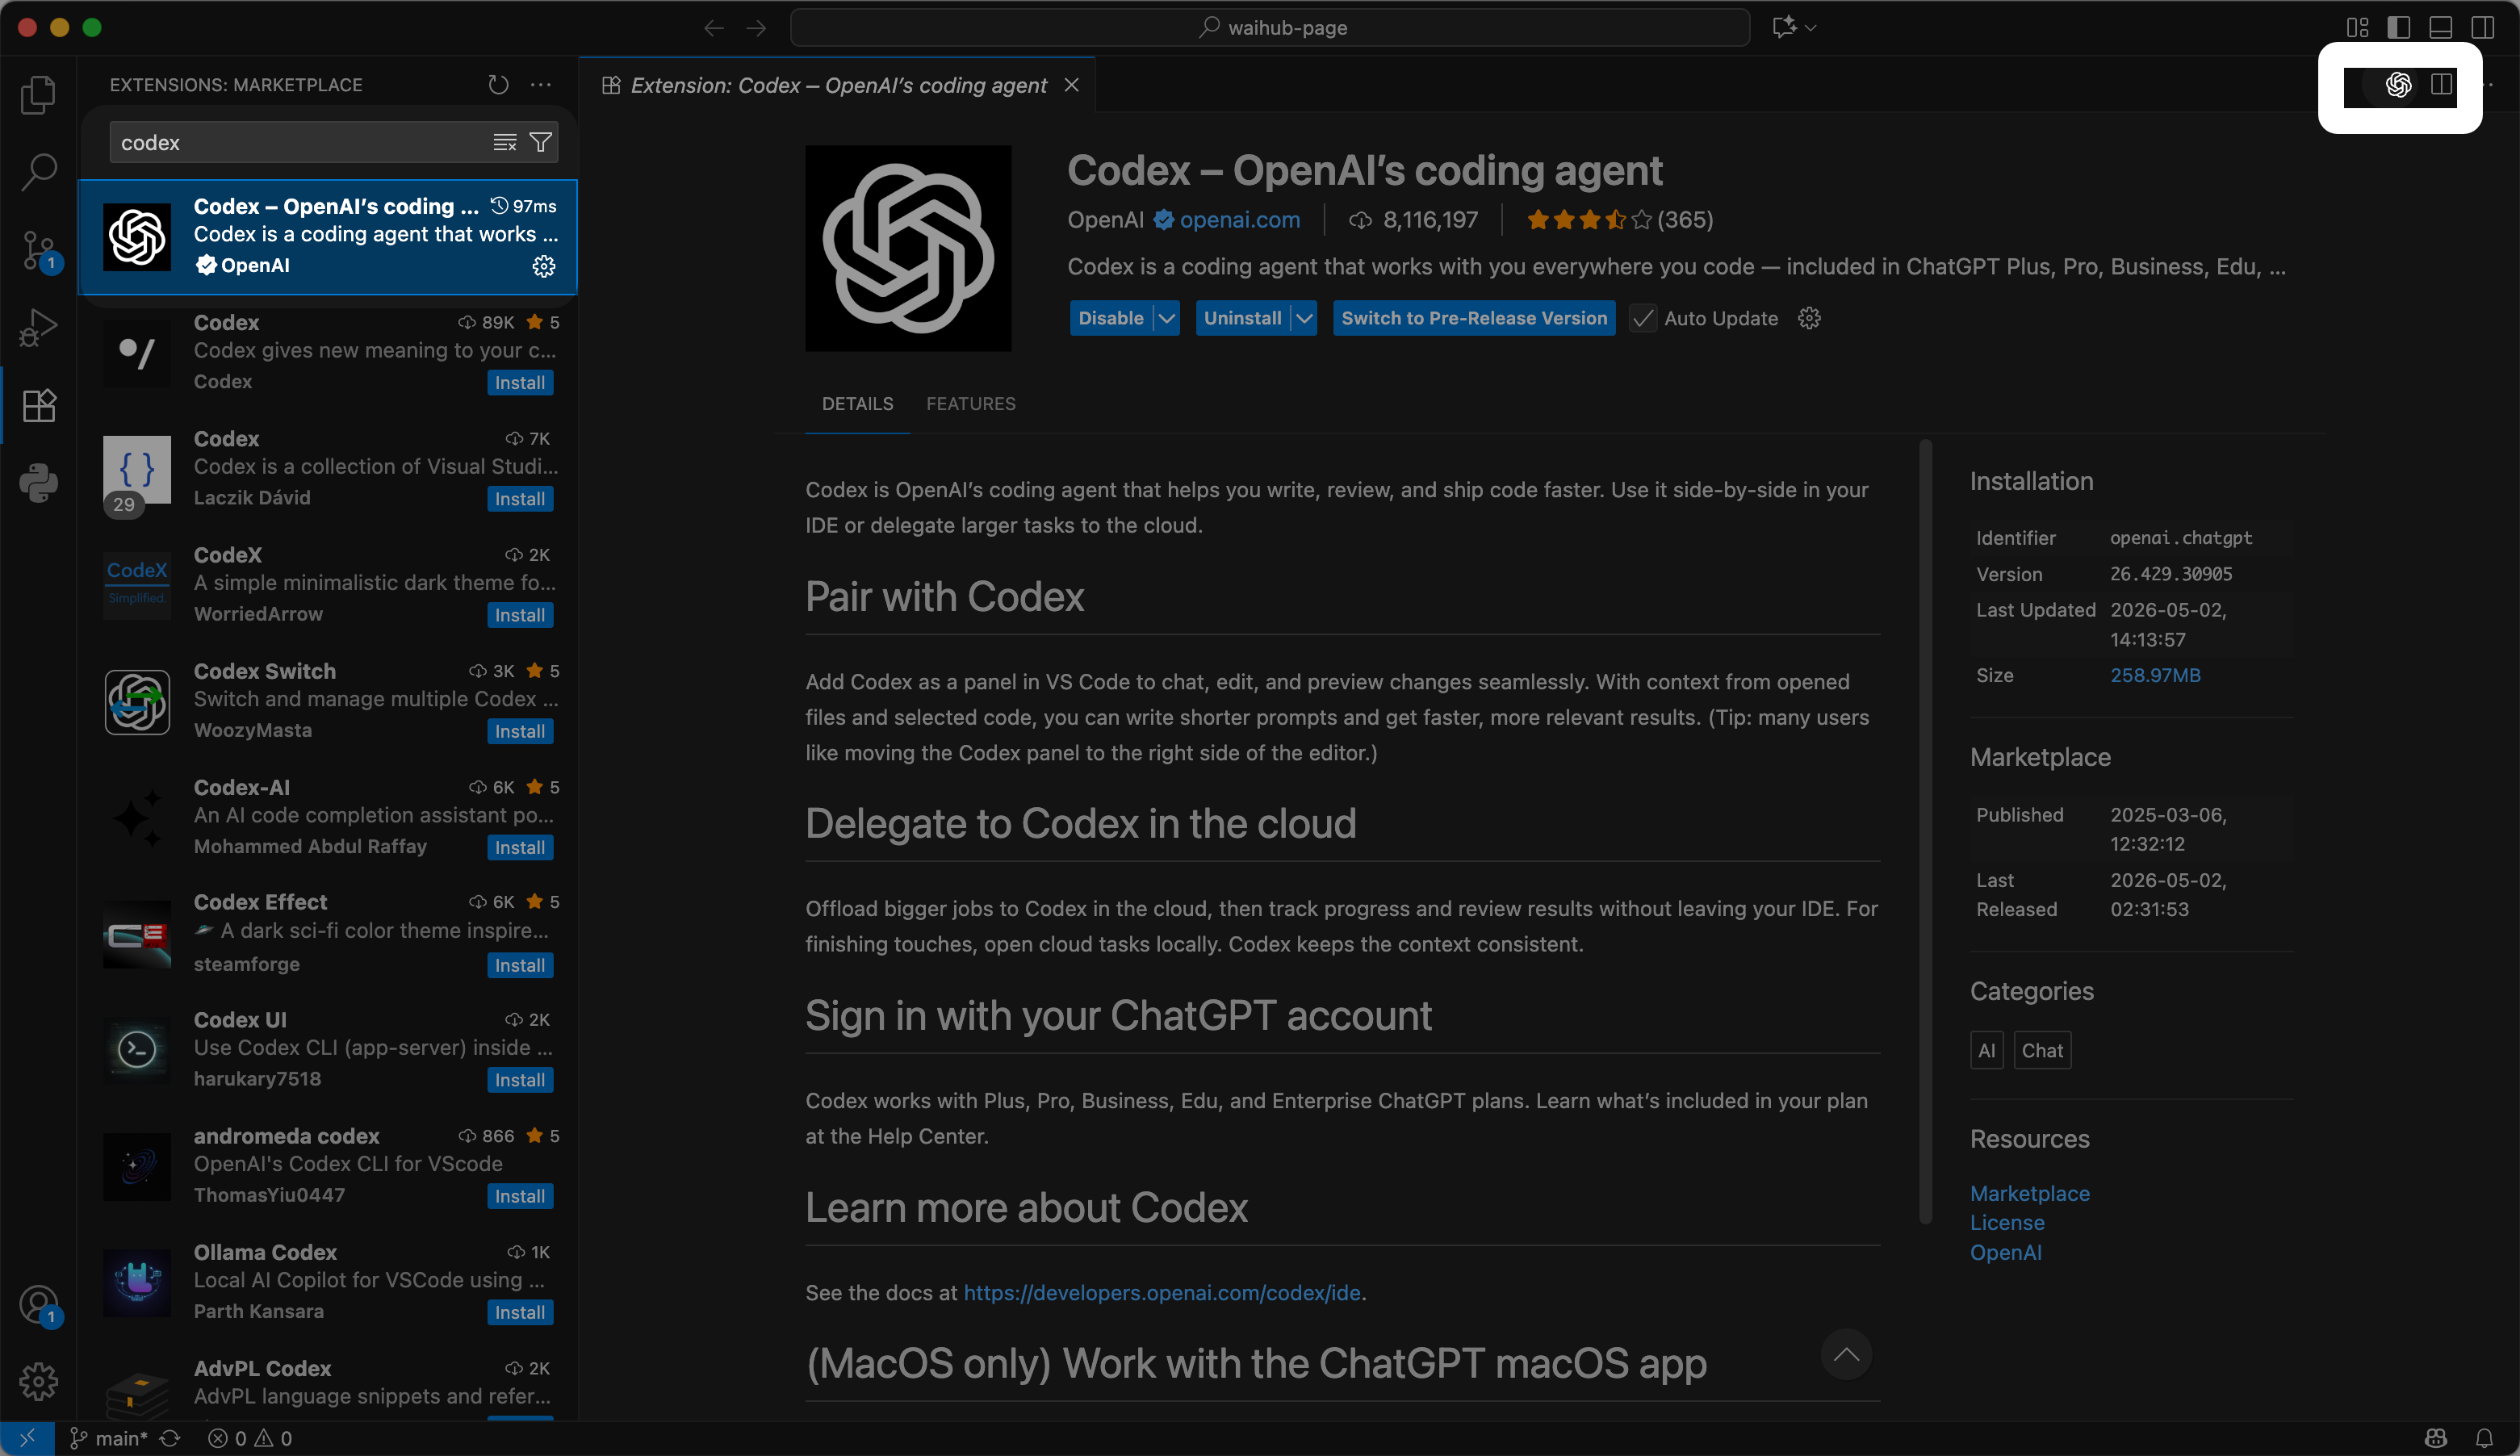
Task: Toggle the bottom panel visibility
Action: pyautogui.click(x=2440, y=27)
